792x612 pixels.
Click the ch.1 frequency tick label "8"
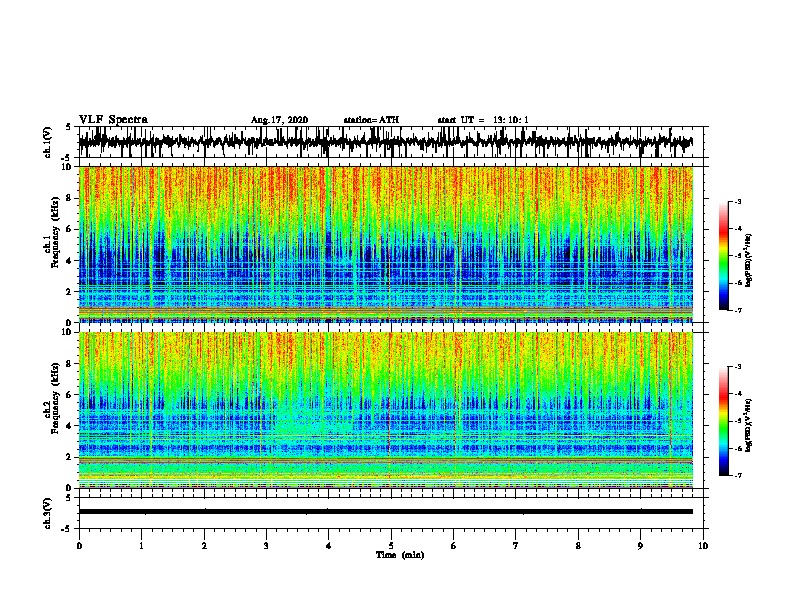pyautogui.click(x=70, y=198)
